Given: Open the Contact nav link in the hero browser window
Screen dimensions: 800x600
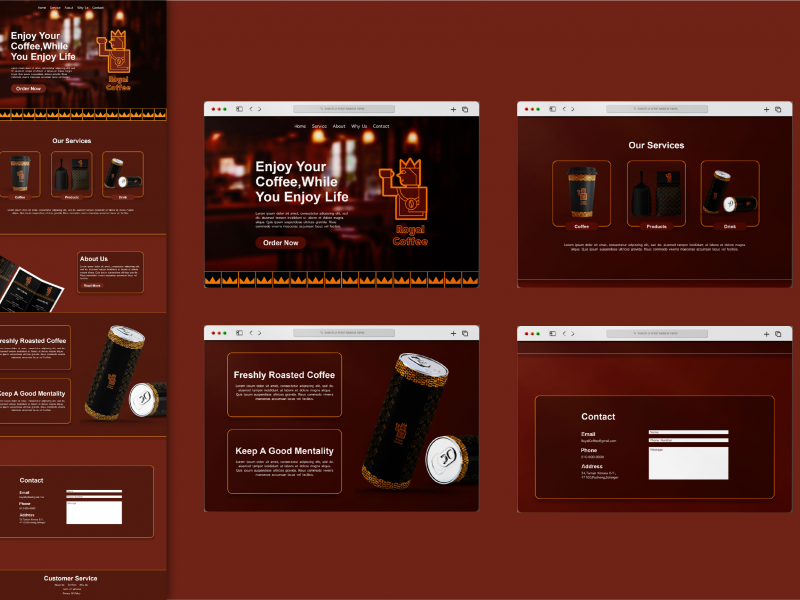Looking at the screenshot, I should 381,126.
